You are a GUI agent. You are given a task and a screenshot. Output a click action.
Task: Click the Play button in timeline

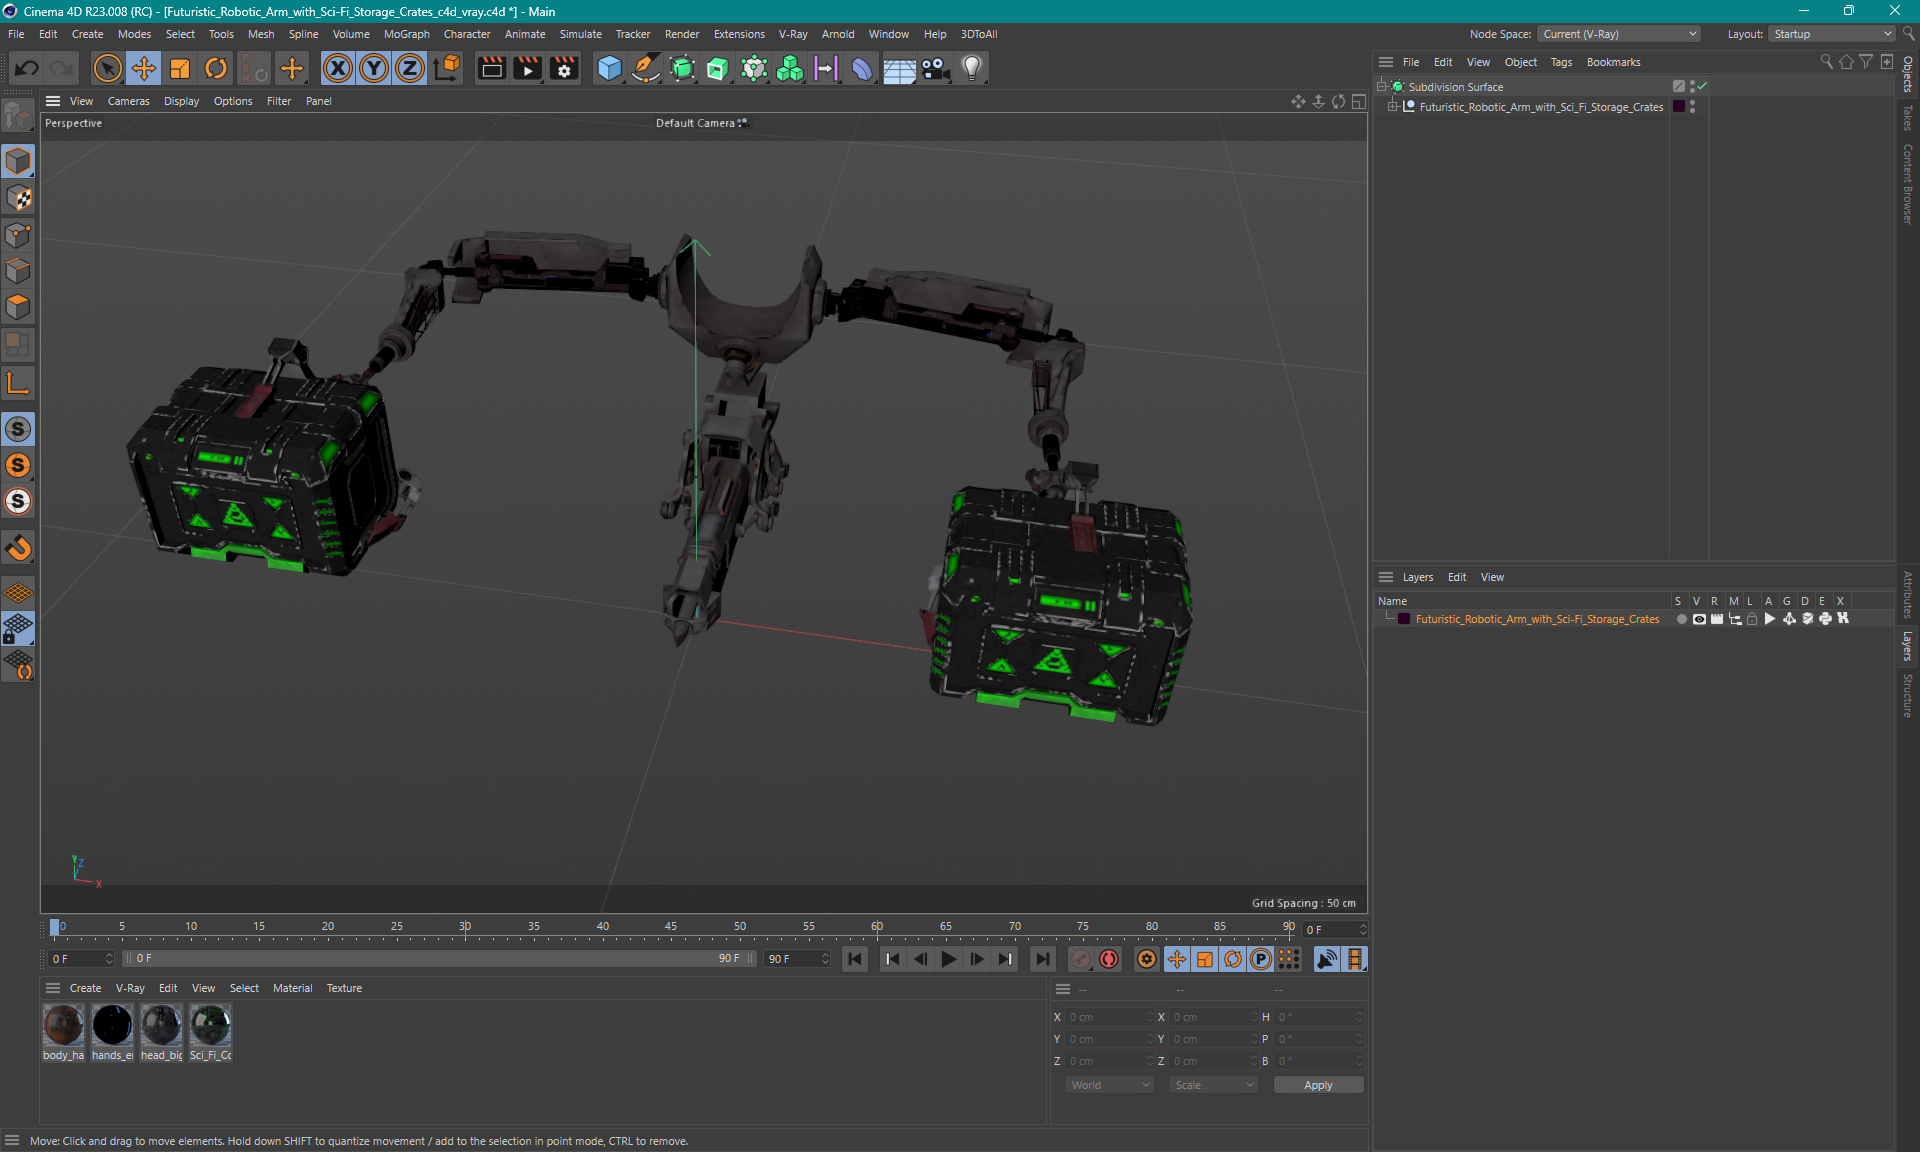(x=949, y=959)
